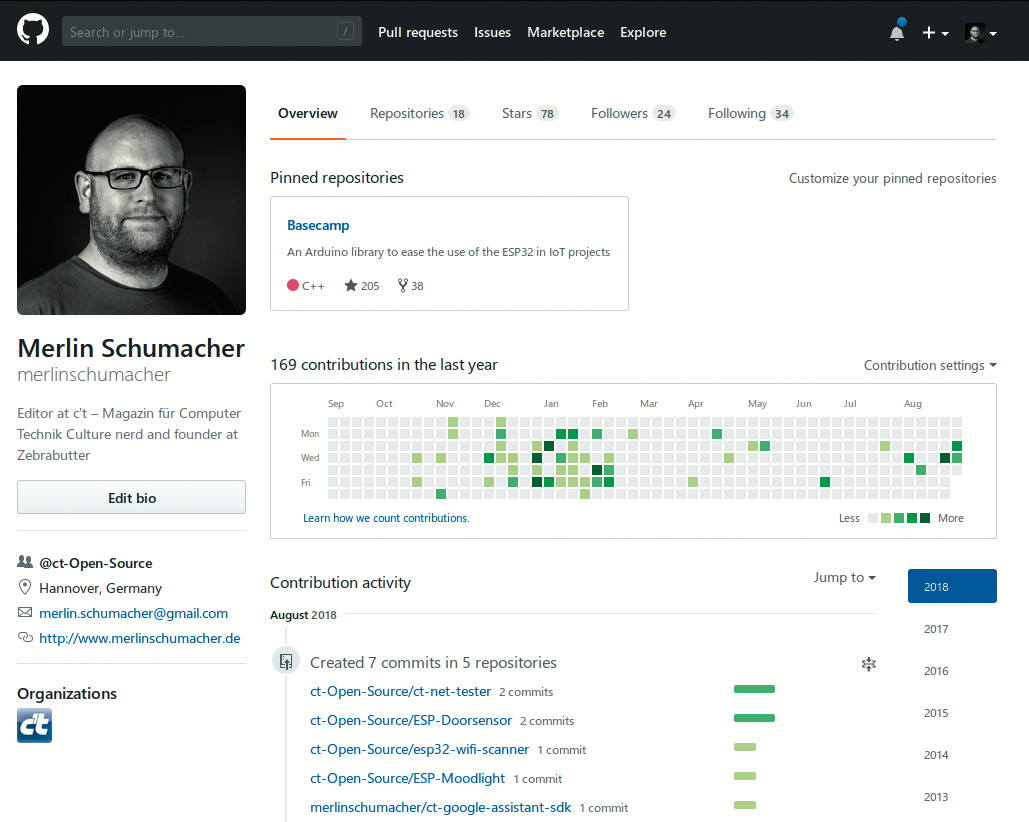Open the Jump to dropdown
Screen dimensions: 1029x822
coord(844,578)
